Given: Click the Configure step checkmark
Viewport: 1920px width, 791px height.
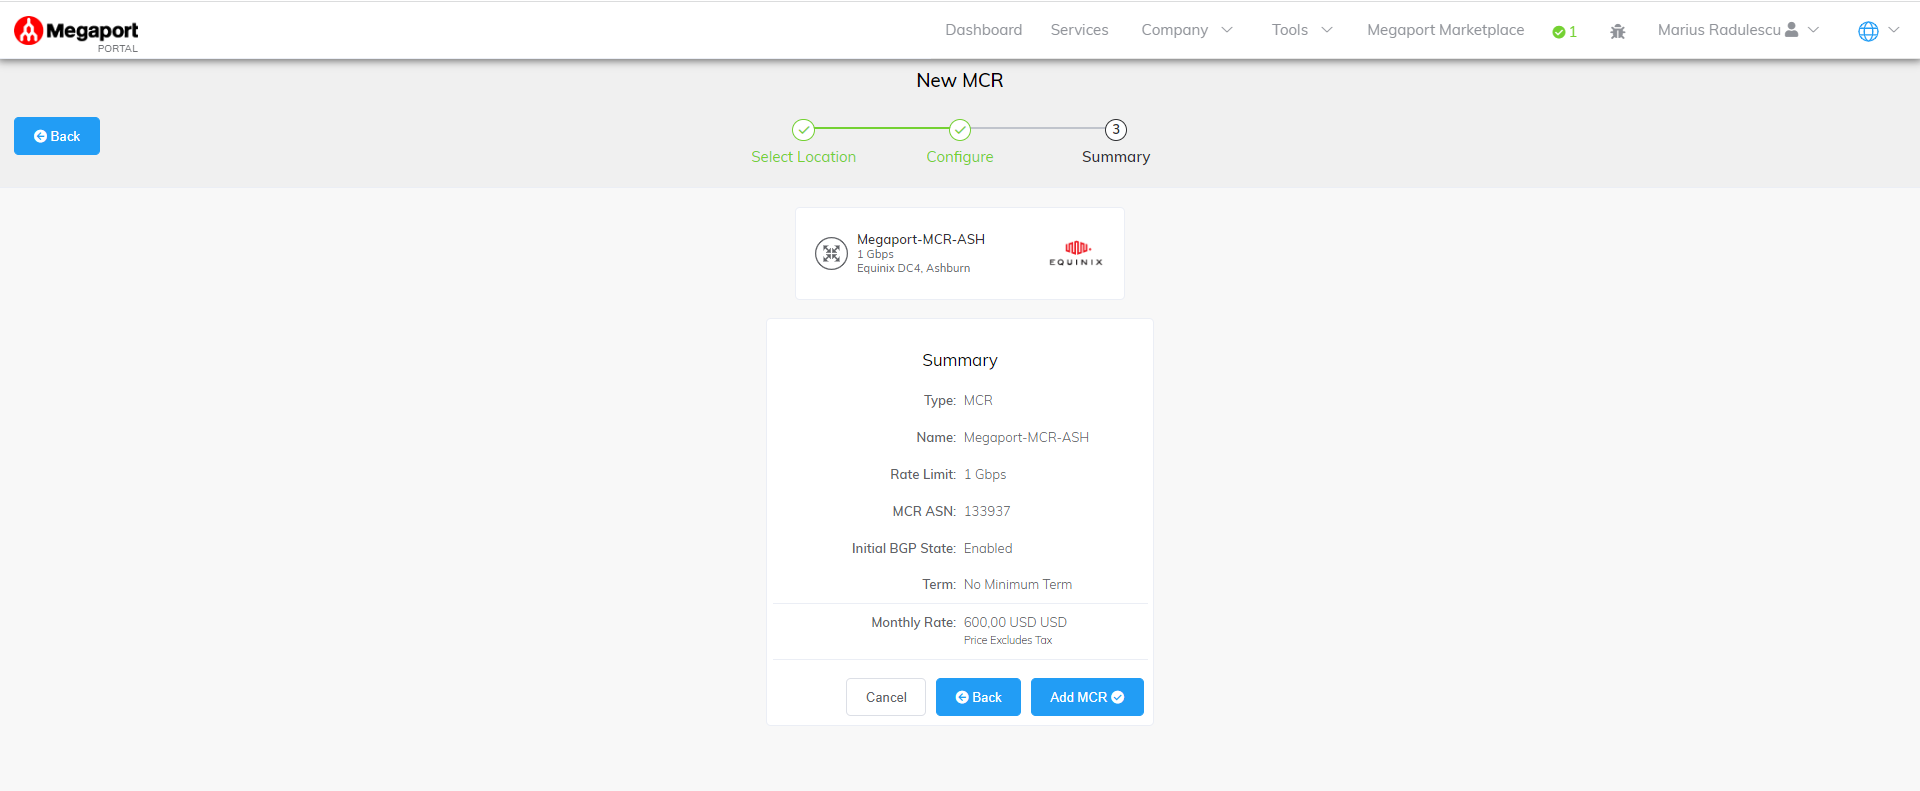Looking at the screenshot, I should coord(960,130).
